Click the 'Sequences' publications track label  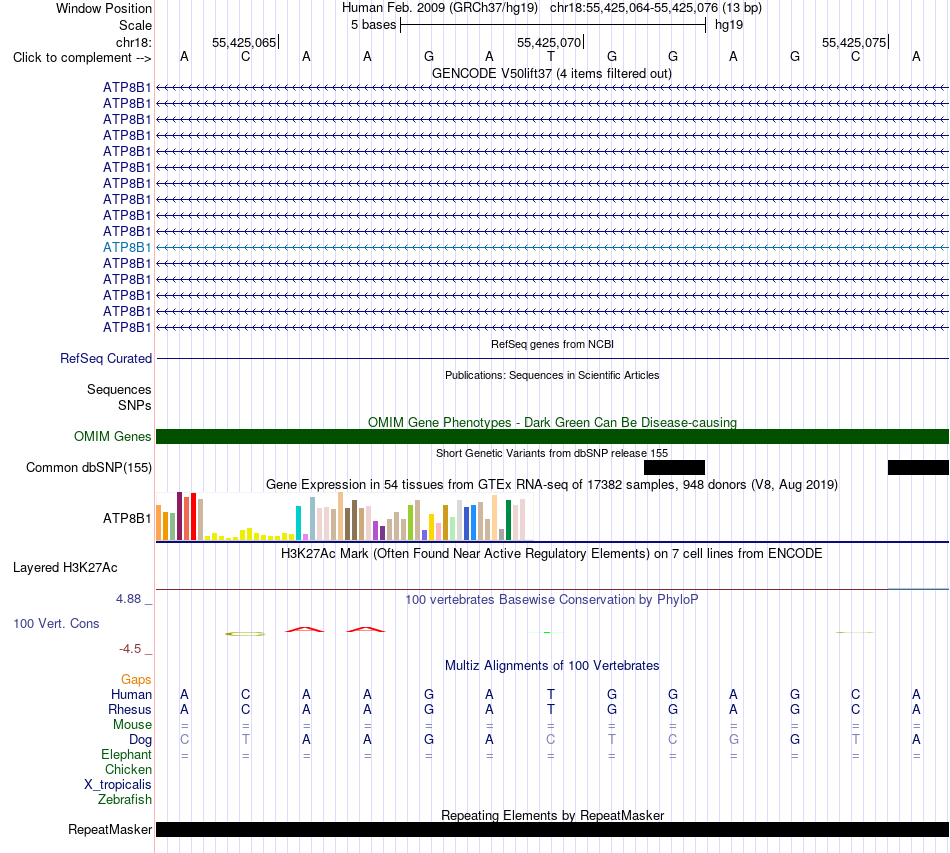coord(119,390)
